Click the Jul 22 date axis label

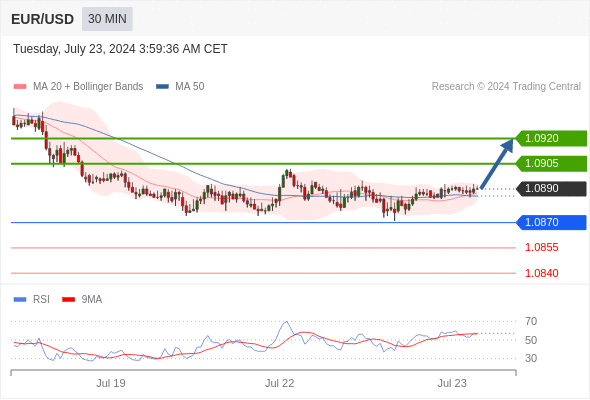pos(279,383)
